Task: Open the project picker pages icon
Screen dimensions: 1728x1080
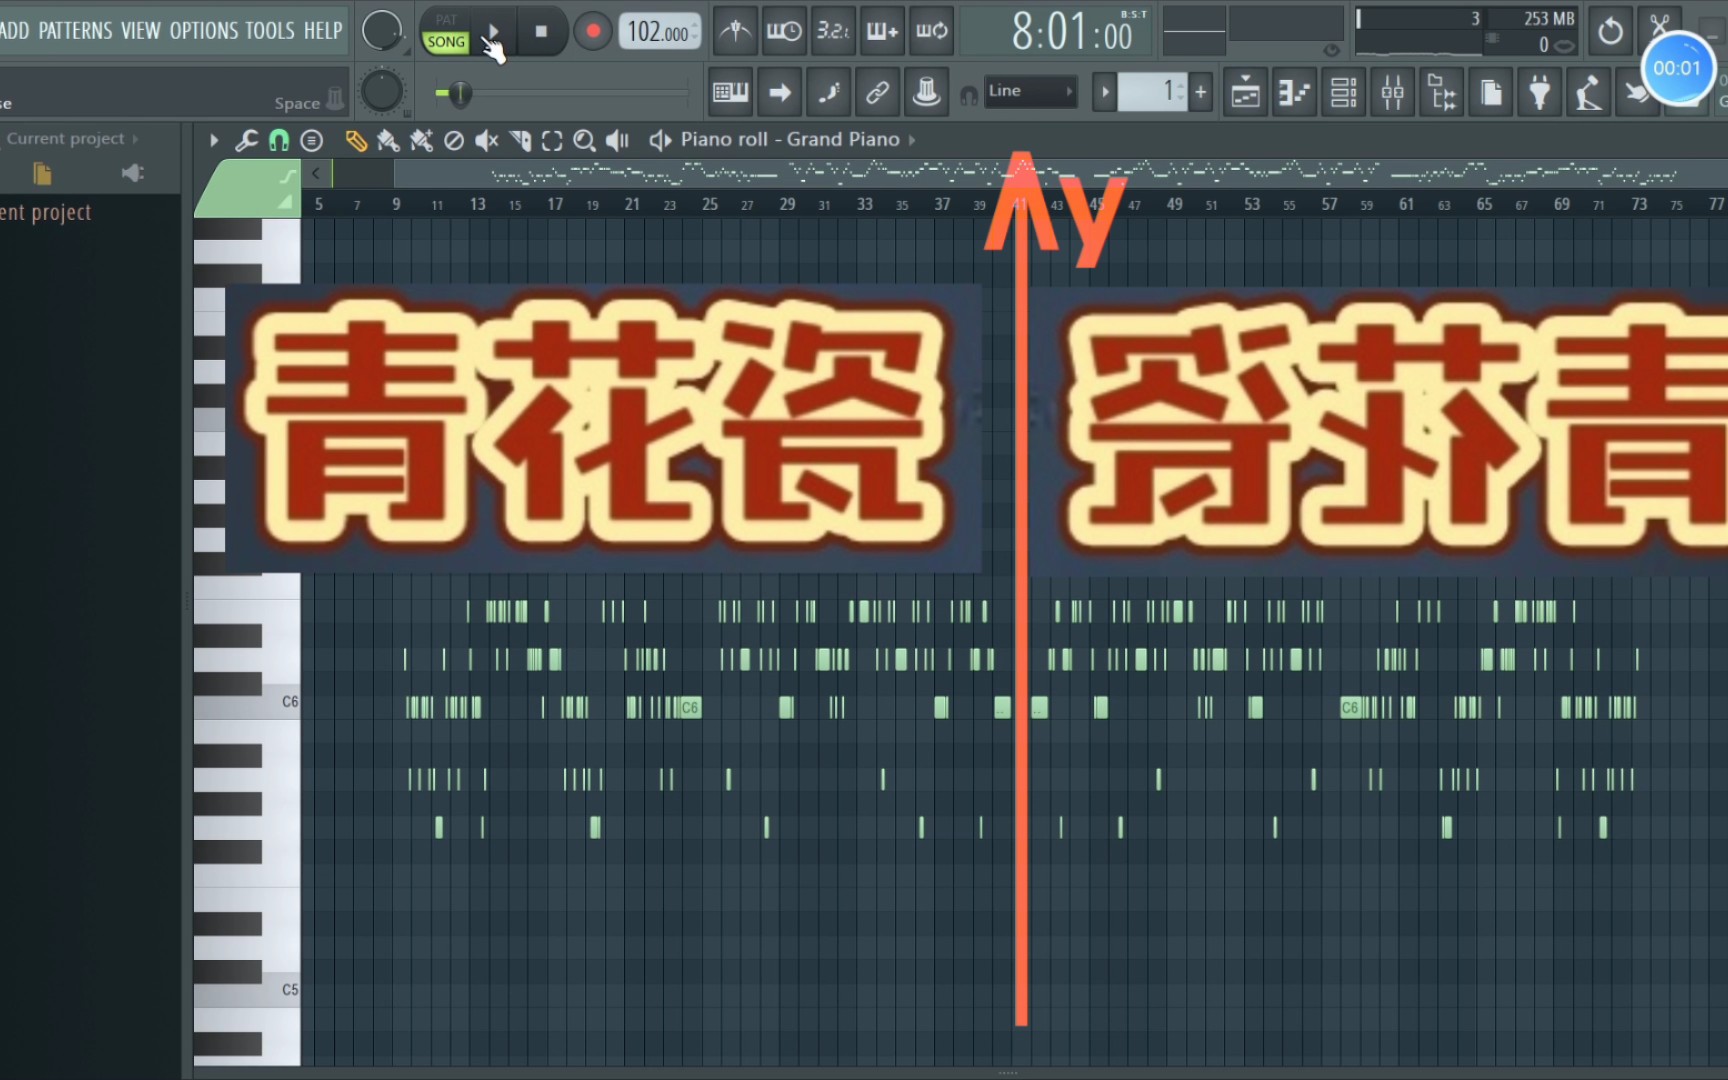Action: [x=1491, y=93]
